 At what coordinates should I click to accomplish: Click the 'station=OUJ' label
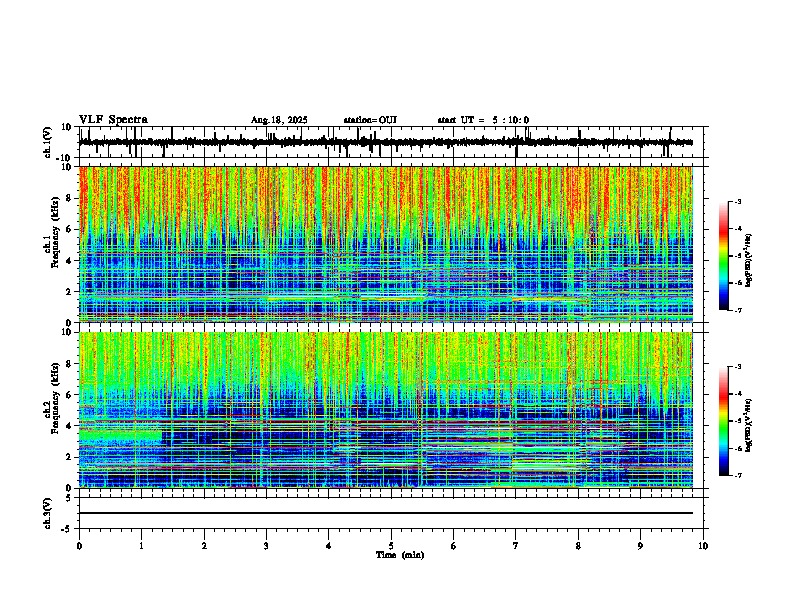pos(370,120)
